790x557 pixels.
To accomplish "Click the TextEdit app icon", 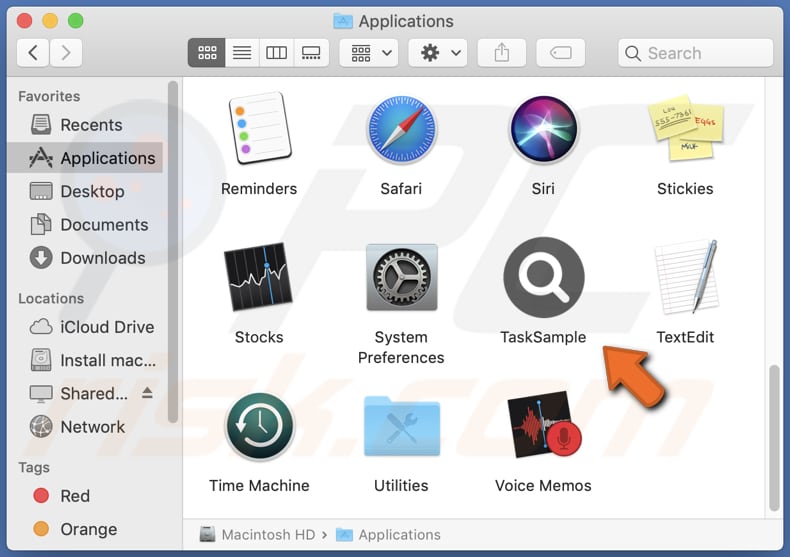I will click(686, 276).
